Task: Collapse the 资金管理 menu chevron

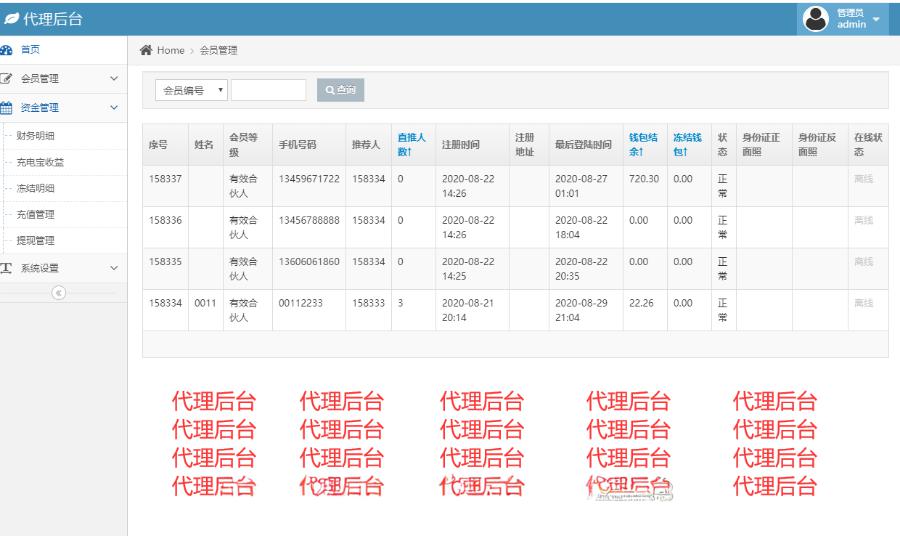Action: [114, 107]
